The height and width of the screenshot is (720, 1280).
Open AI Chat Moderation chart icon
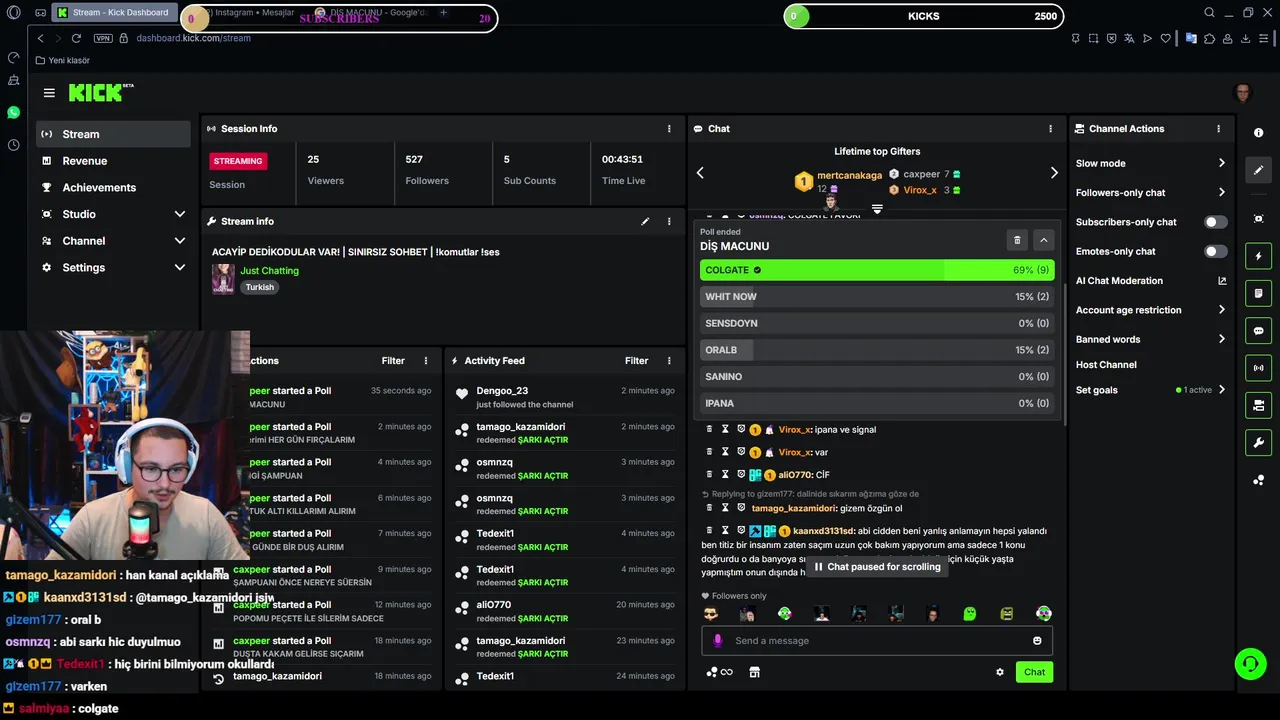tap(1222, 281)
